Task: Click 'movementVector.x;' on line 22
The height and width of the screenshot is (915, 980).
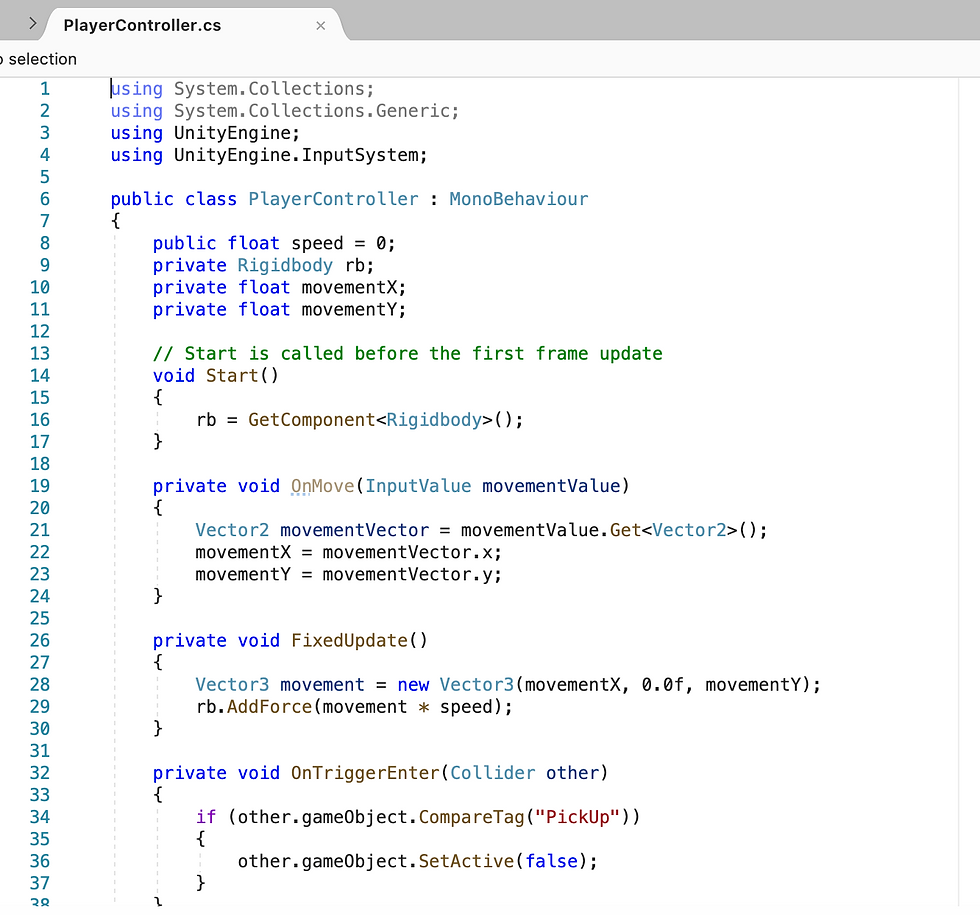Action: coord(412,552)
